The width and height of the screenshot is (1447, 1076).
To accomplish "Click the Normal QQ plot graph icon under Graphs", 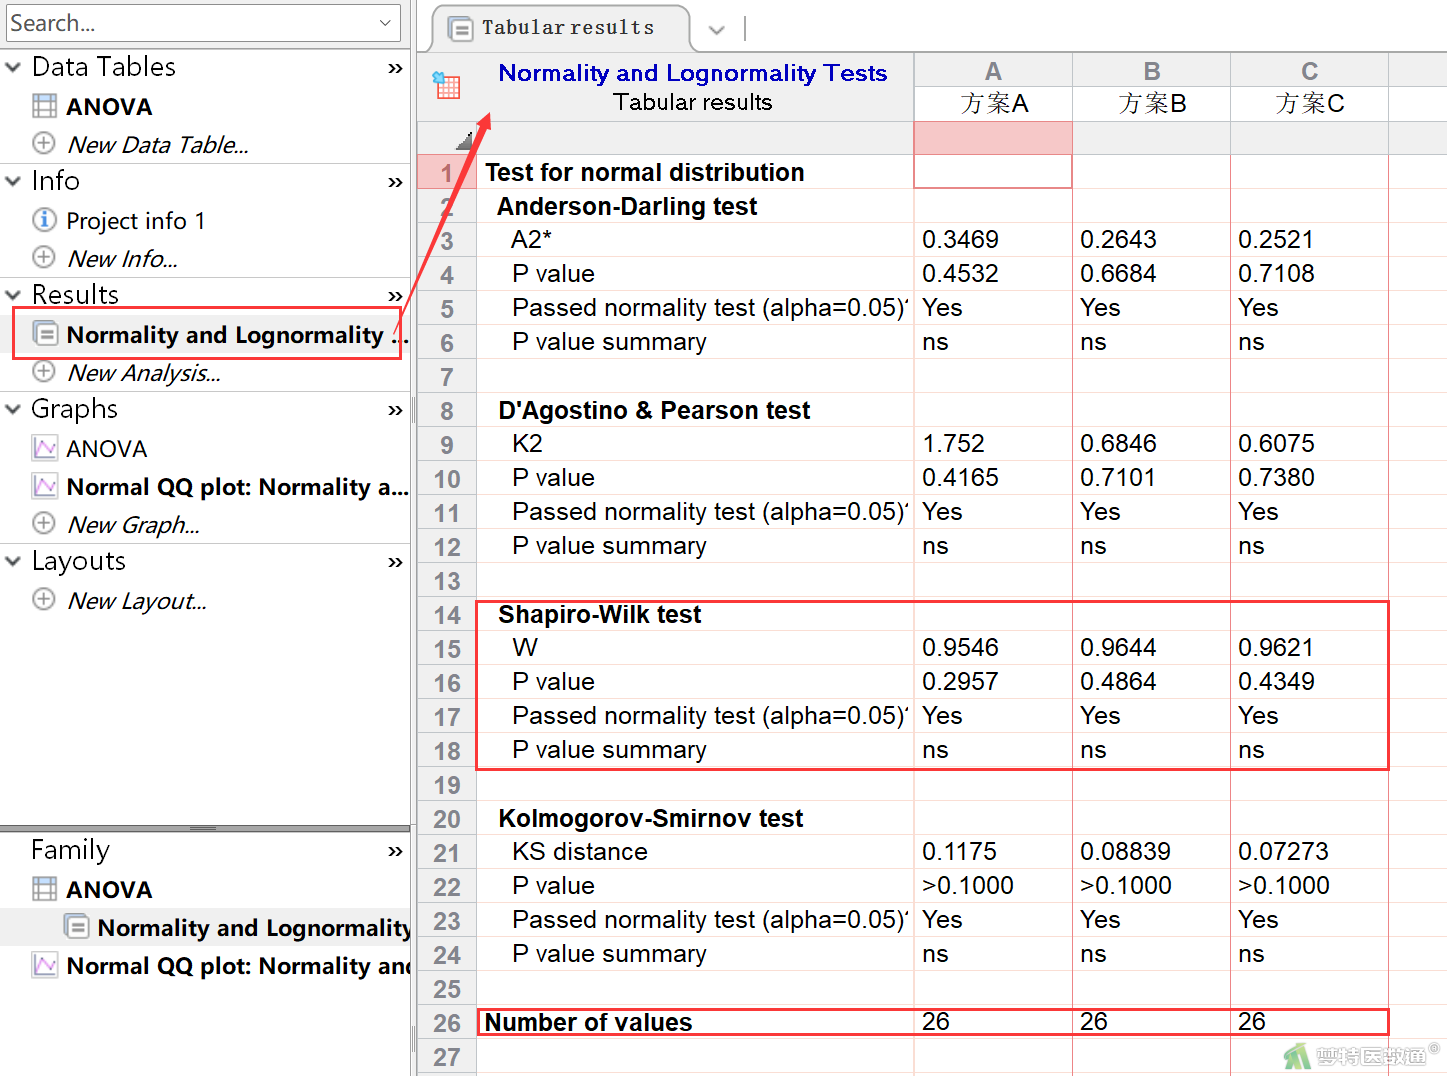I will (x=44, y=486).
